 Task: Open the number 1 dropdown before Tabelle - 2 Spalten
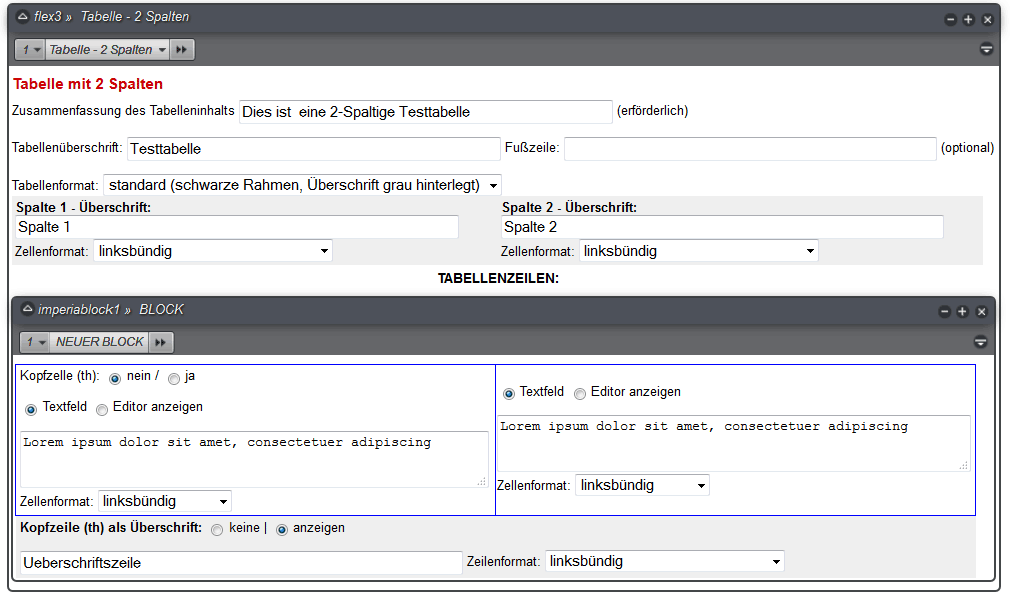(30, 50)
